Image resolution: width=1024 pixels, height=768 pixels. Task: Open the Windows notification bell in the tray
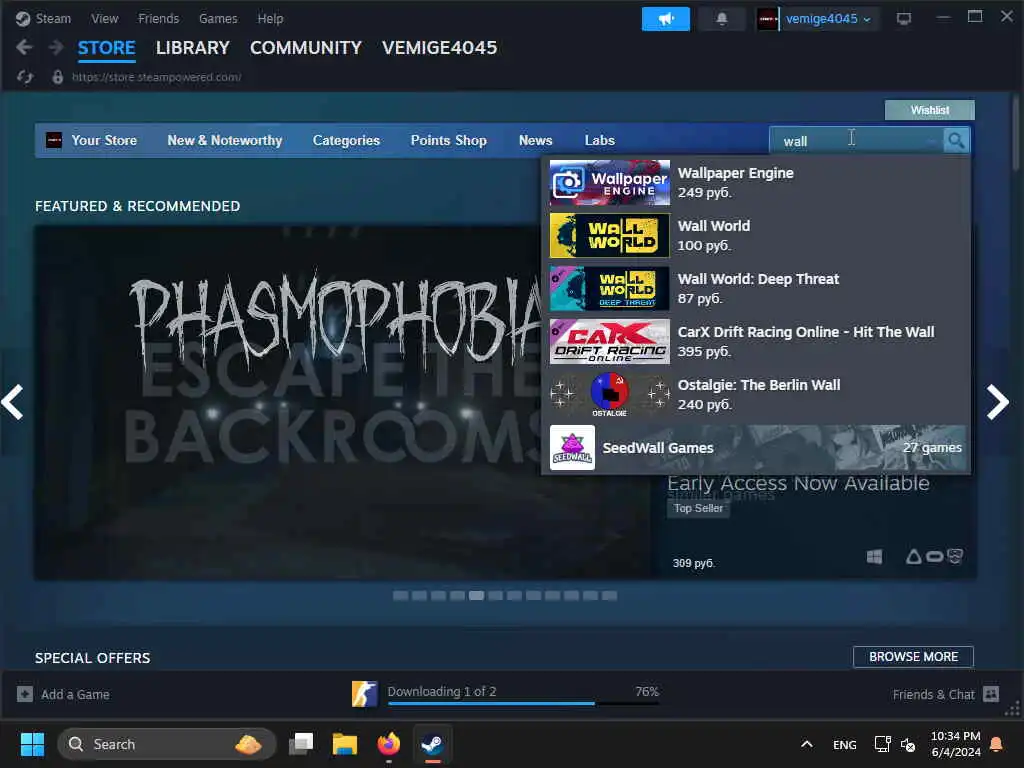pos(997,744)
